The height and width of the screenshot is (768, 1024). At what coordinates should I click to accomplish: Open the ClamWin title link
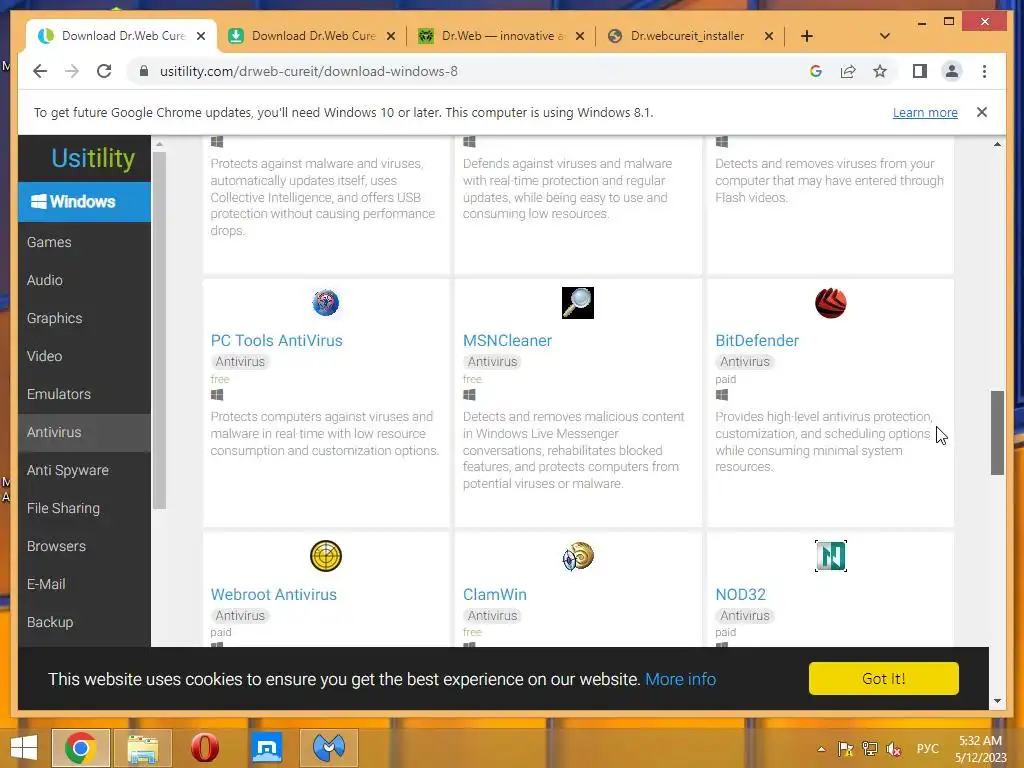pyautogui.click(x=494, y=594)
